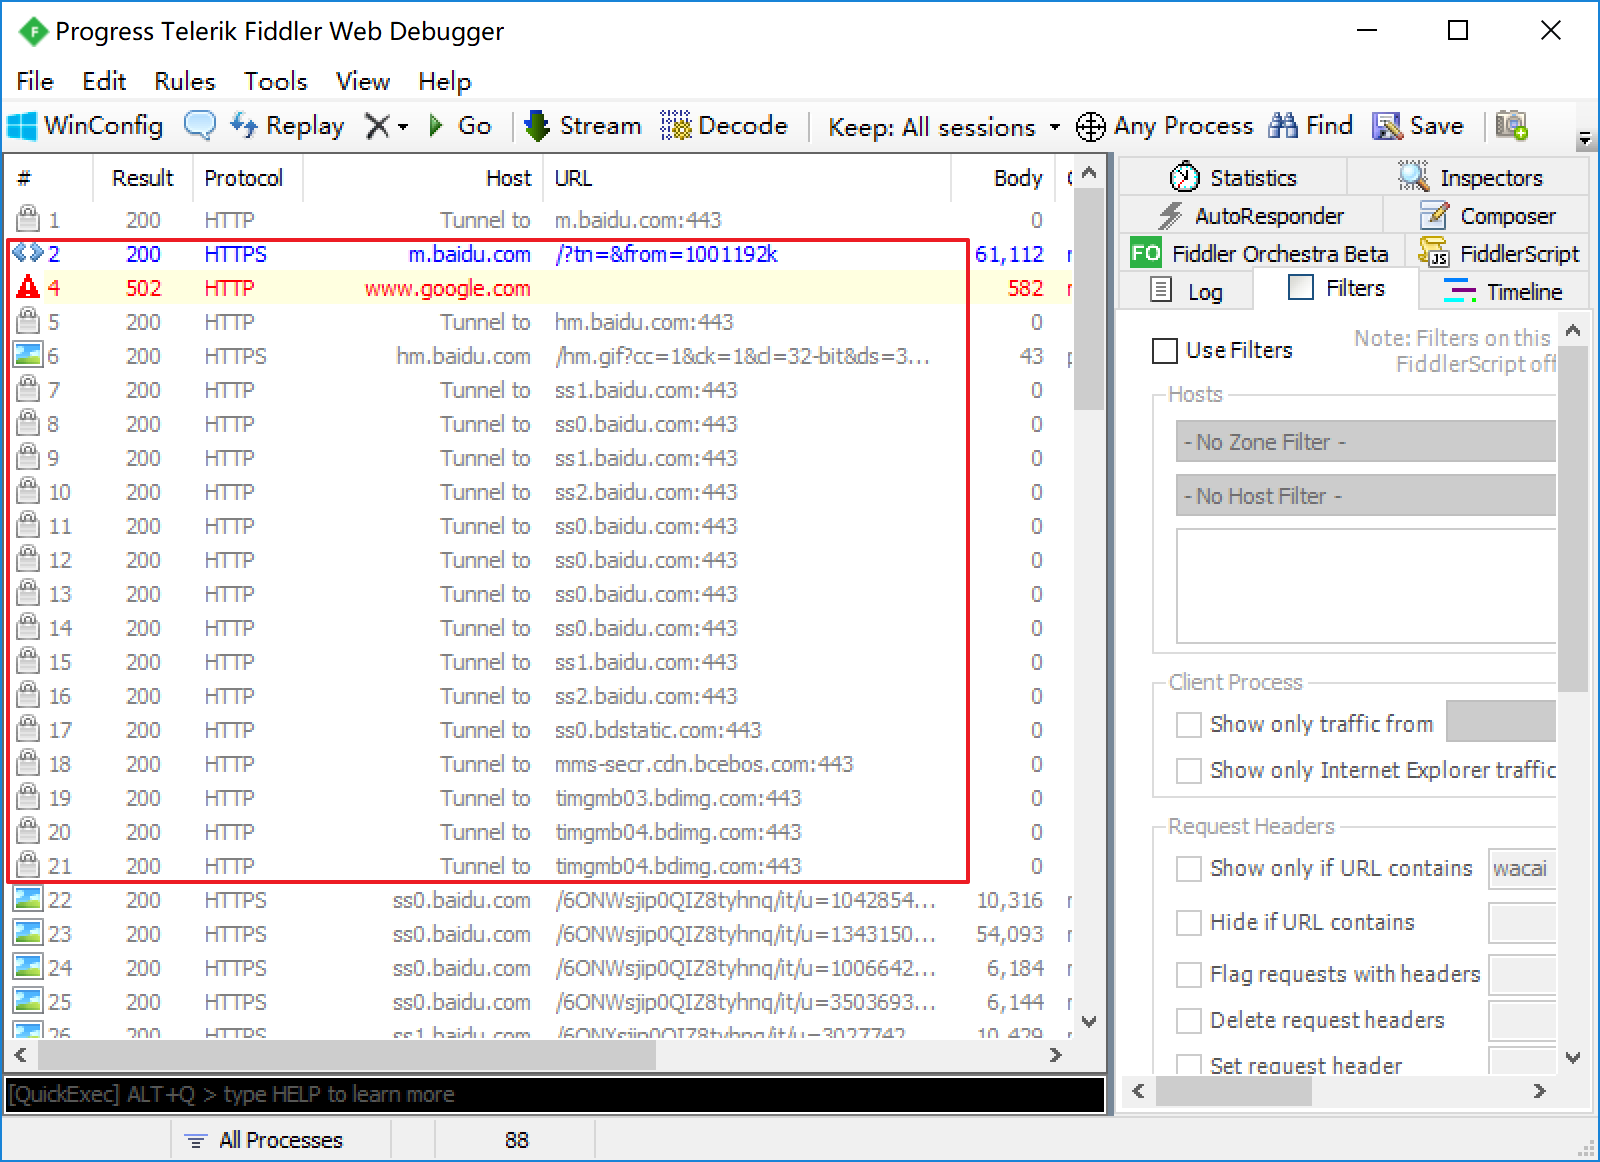Screen dimensions: 1600x1162
Task: Open the Fiddler Orchestra Beta tab
Action: (1261, 254)
